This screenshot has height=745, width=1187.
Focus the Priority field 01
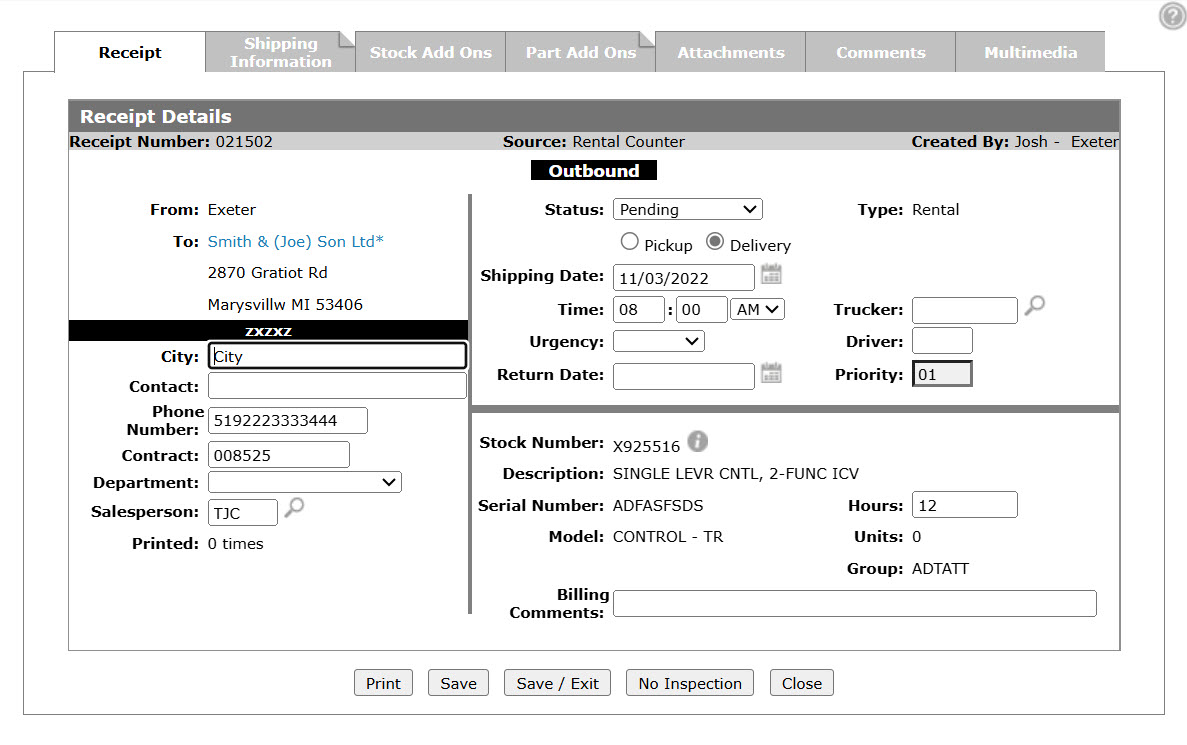coord(942,374)
